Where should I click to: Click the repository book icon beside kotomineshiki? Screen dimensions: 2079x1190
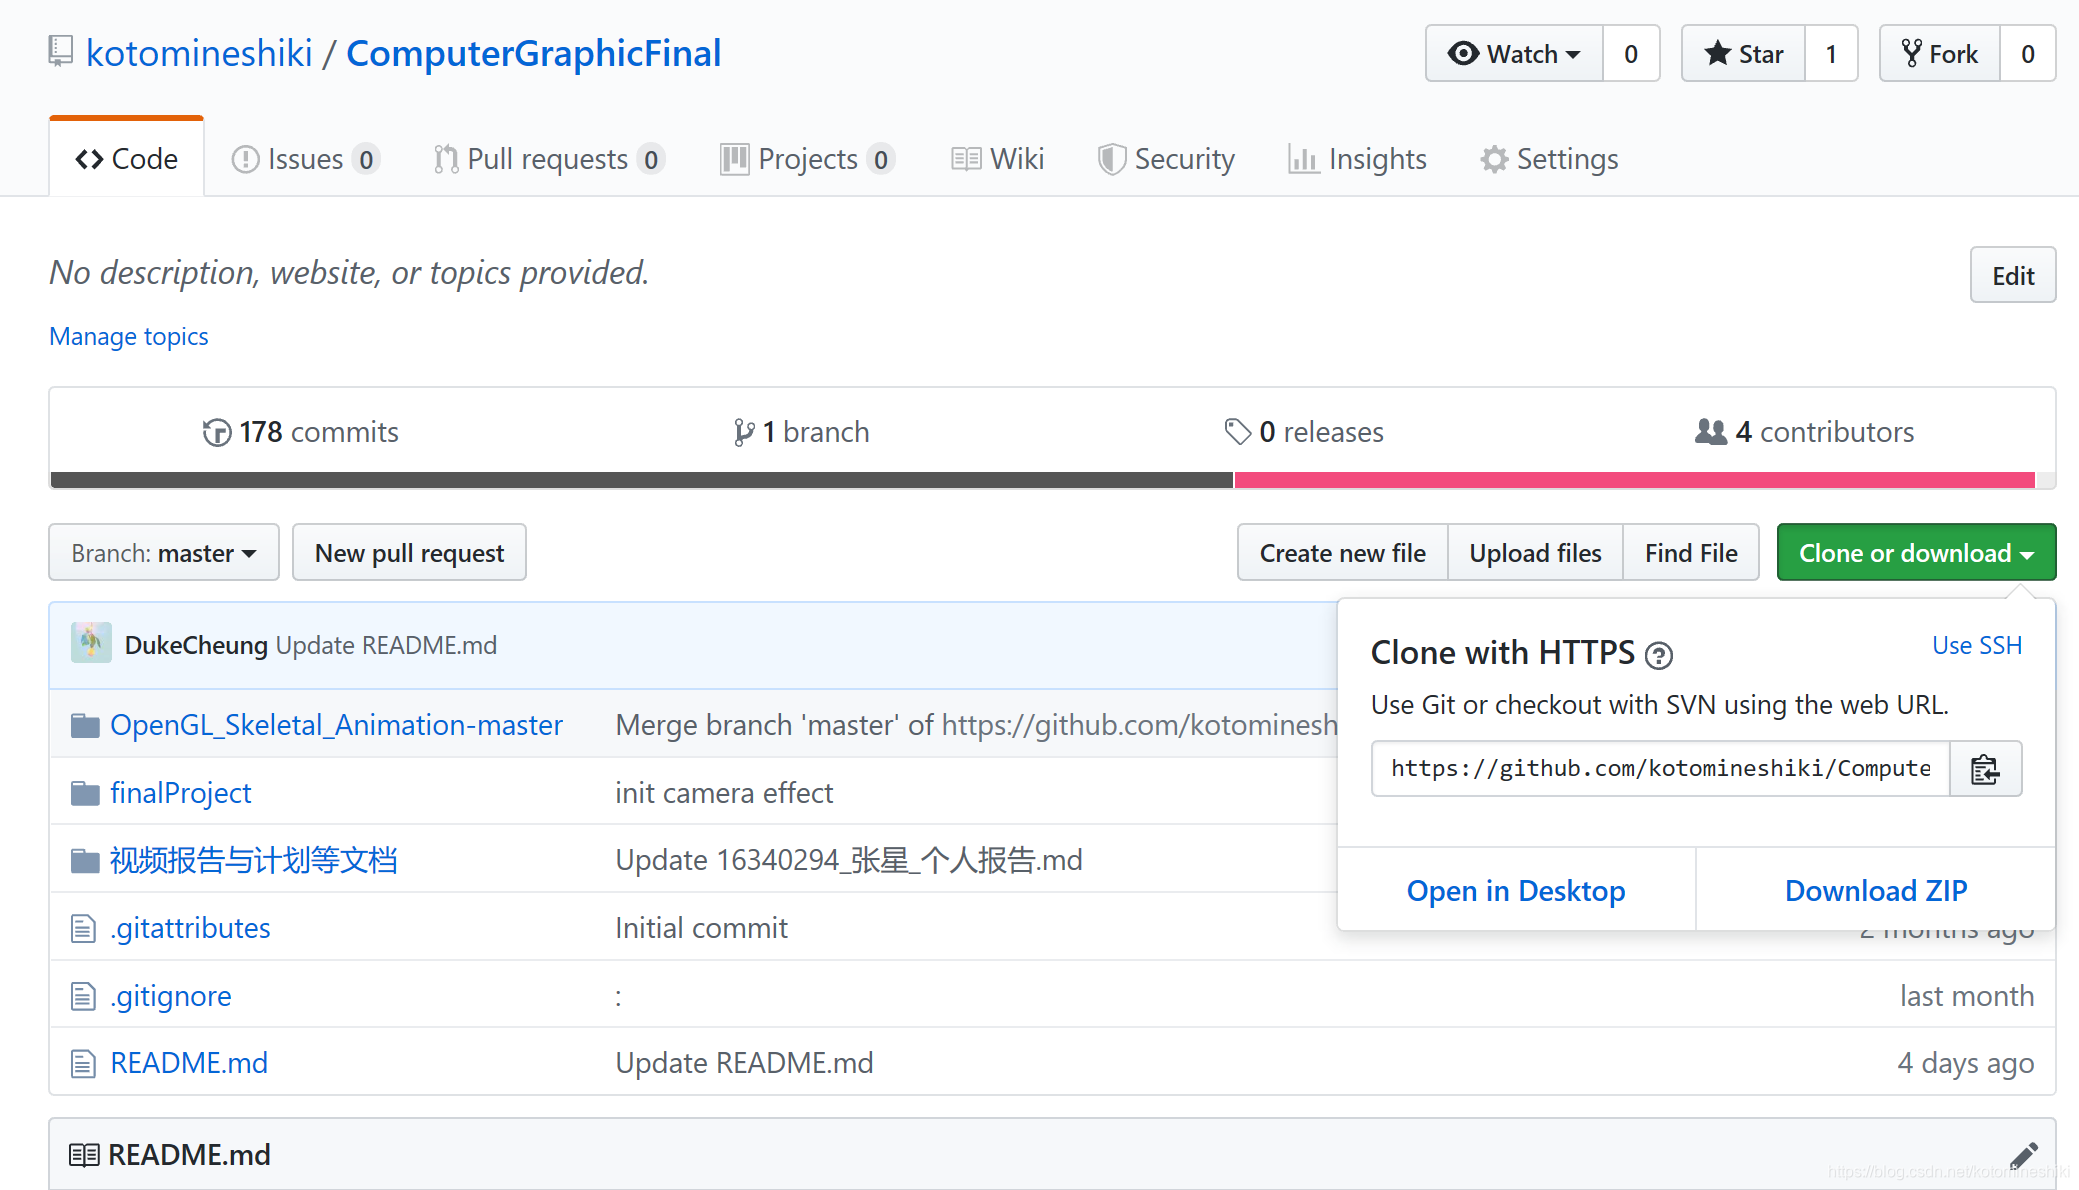click(x=61, y=52)
